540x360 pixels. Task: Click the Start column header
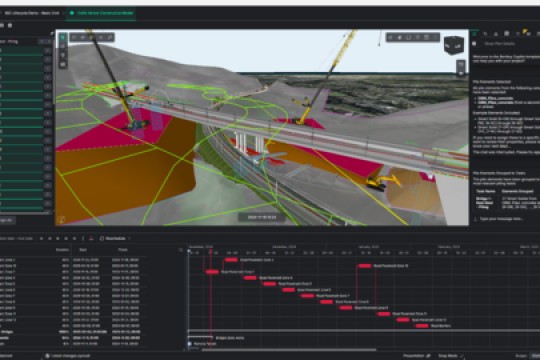(x=83, y=250)
